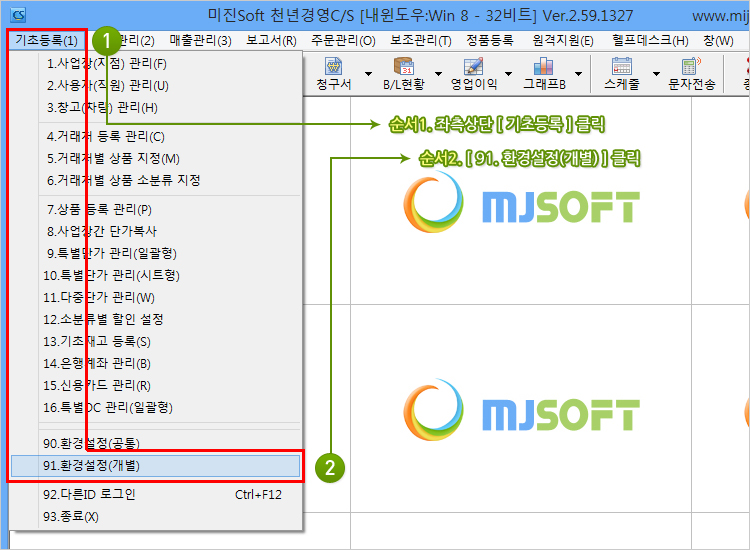This screenshot has width=750, height=550.
Task: Select 14.은행계좌 관리(B)
Action: pyautogui.click(x=156, y=363)
